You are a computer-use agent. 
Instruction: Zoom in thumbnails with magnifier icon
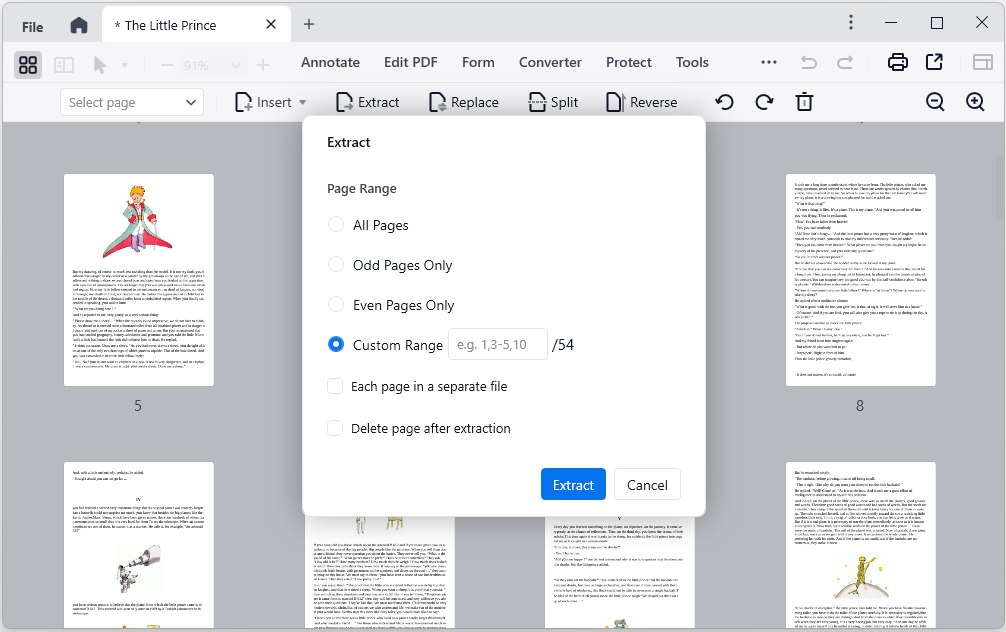pos(975,102)
